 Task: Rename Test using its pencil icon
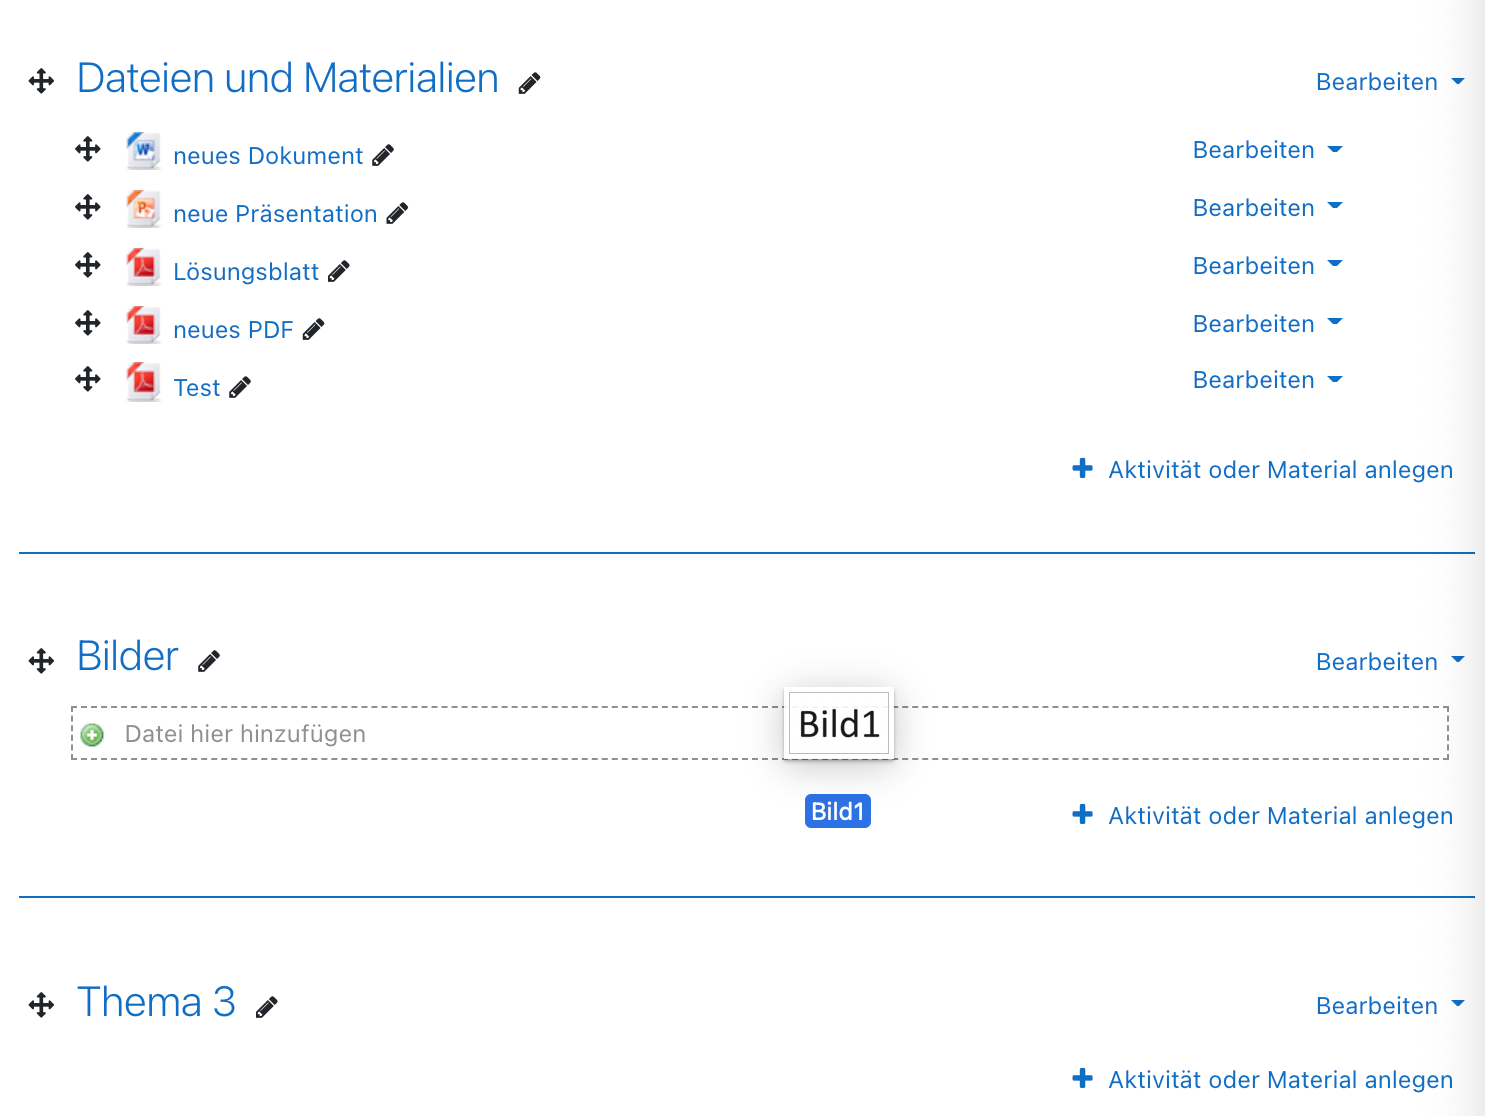pyautogui.click(x=240, y=388)
